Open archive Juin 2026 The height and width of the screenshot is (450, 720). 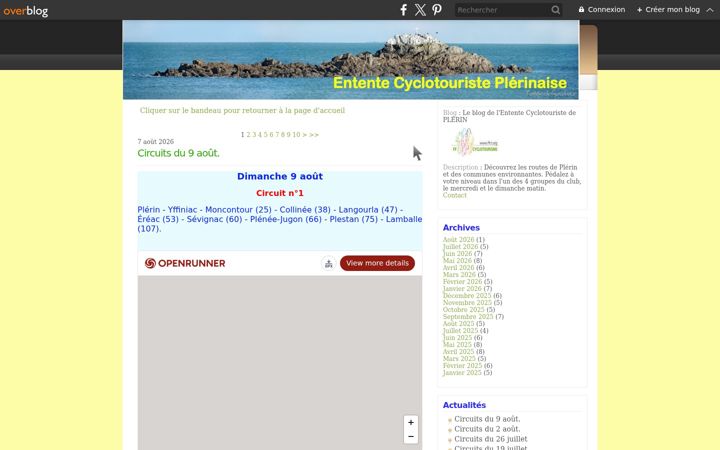pos(457,253)
